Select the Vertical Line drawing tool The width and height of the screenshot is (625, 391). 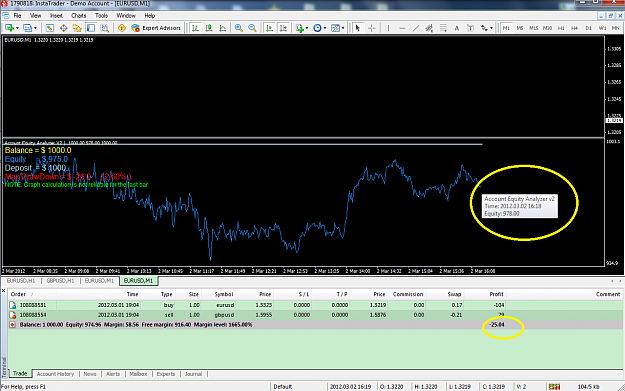click(388, 28)
